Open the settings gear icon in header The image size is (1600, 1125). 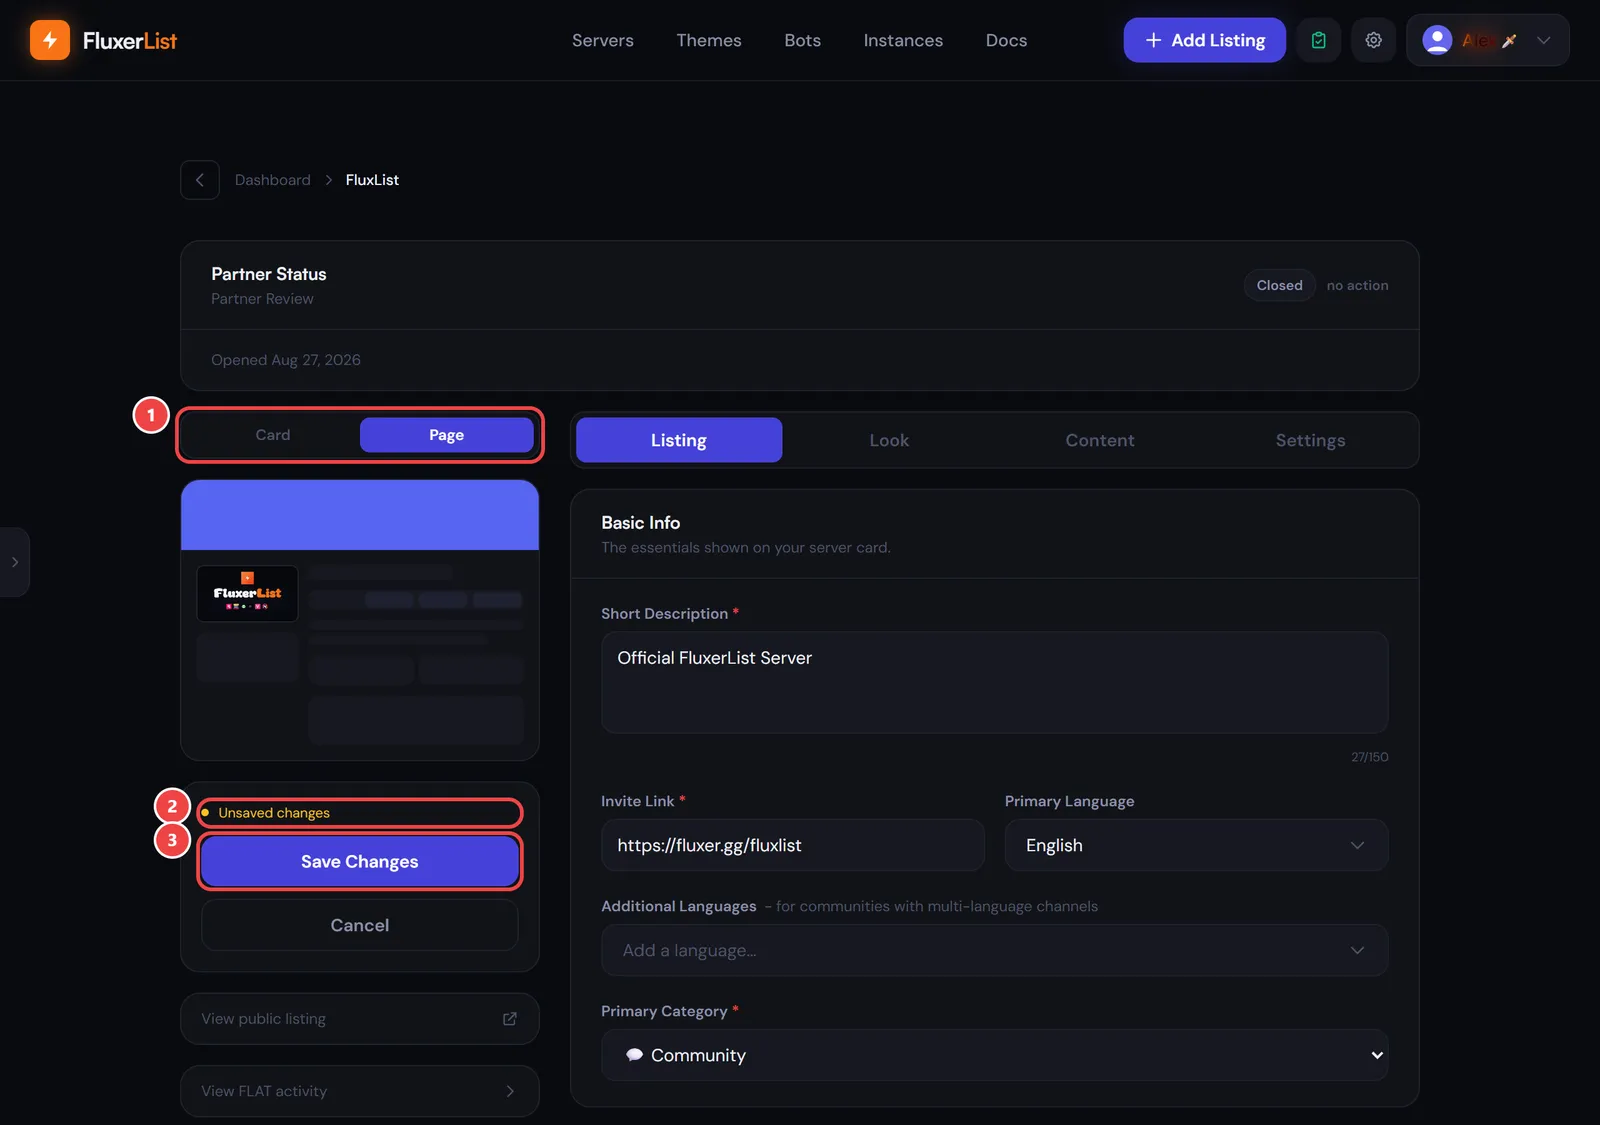click(1374, 40)
